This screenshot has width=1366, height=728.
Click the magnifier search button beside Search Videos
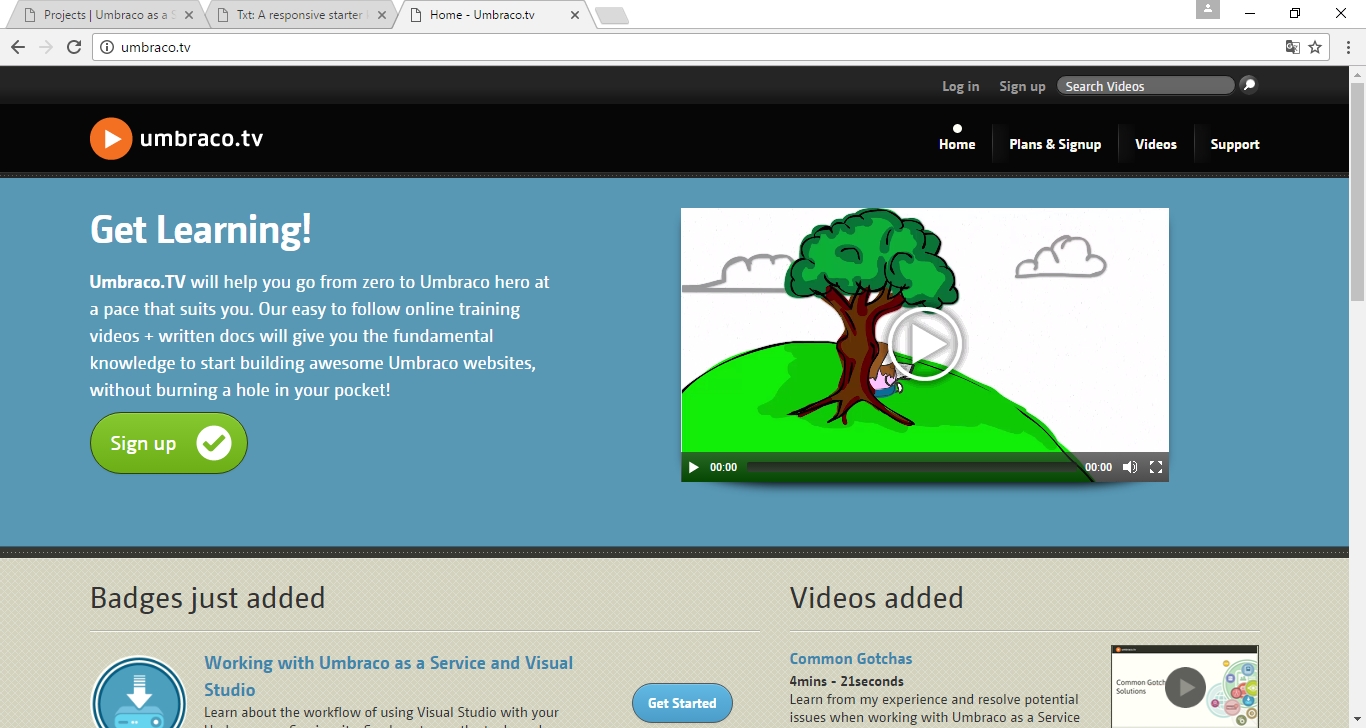(1248, 85)
